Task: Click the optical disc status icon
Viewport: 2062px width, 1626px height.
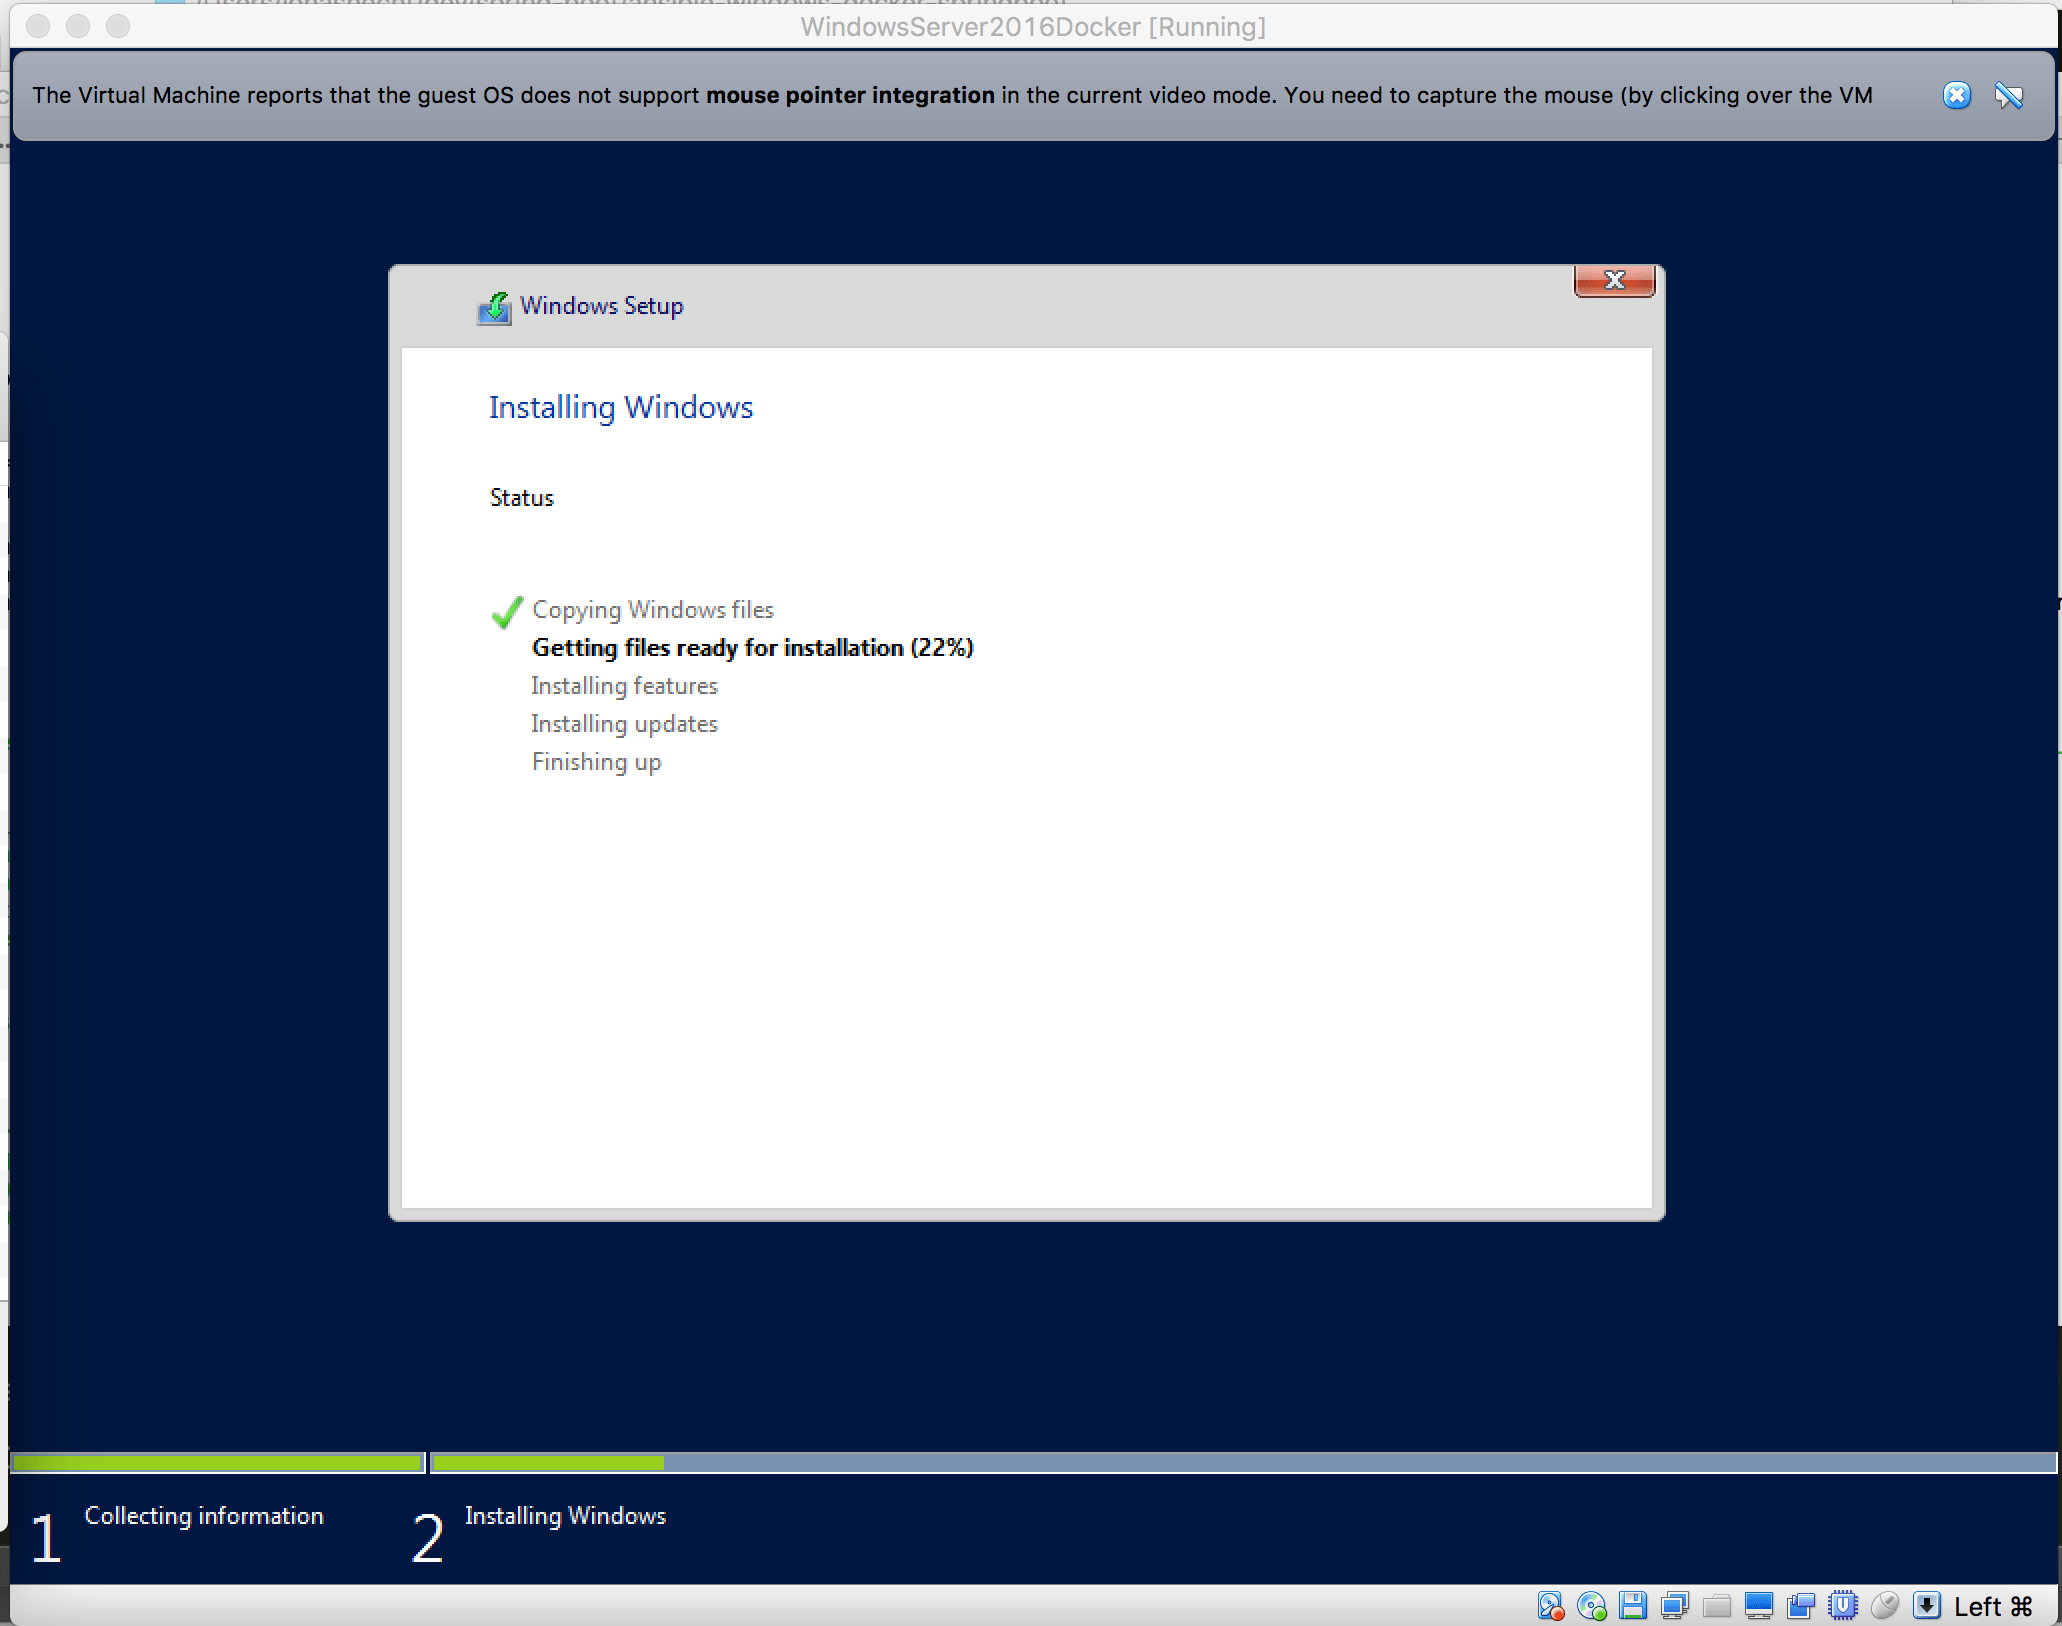Action: 1591,1606
